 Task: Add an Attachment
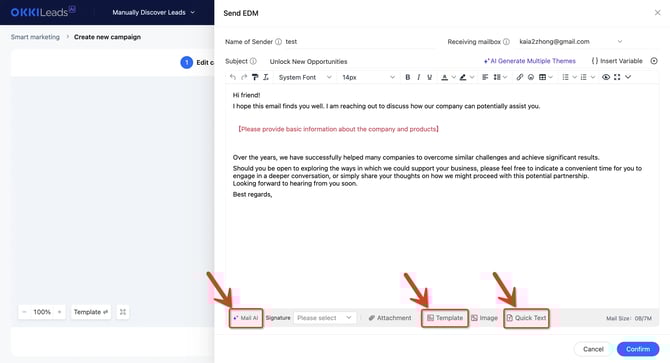click(390, 318)
